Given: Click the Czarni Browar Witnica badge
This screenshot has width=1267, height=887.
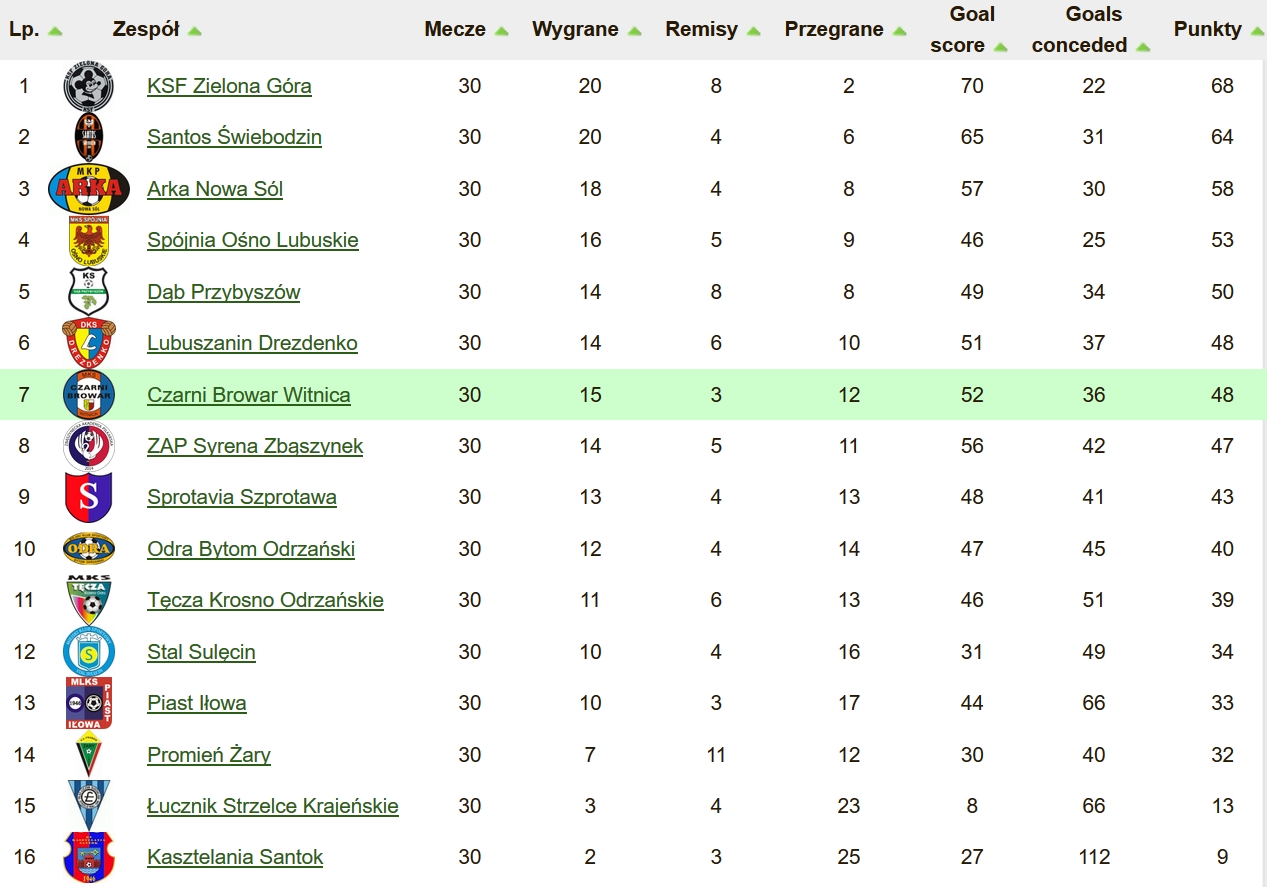Looking at the screenshot, I should 89,395.
